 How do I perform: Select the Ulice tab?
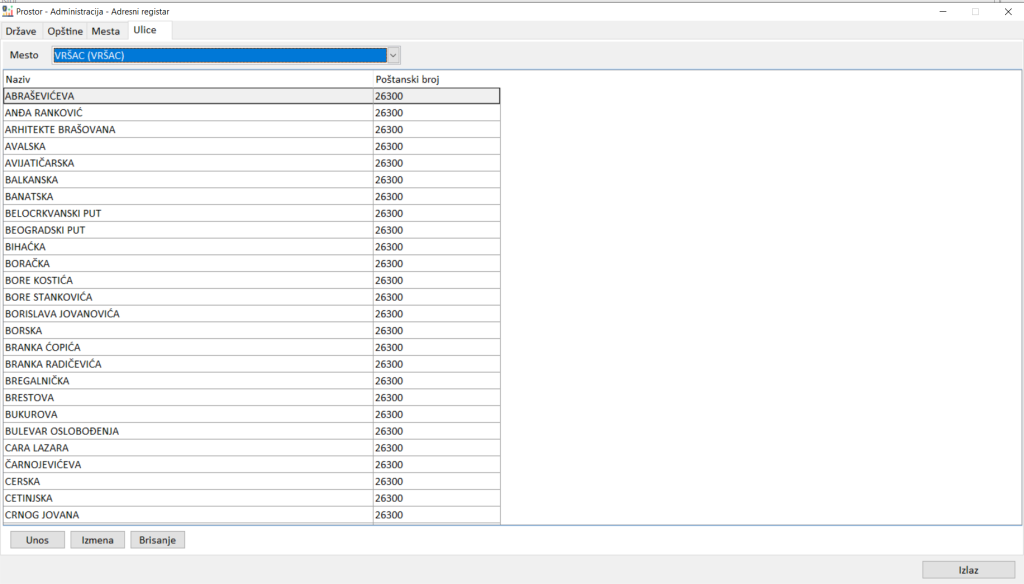click(x=145, y=31)
